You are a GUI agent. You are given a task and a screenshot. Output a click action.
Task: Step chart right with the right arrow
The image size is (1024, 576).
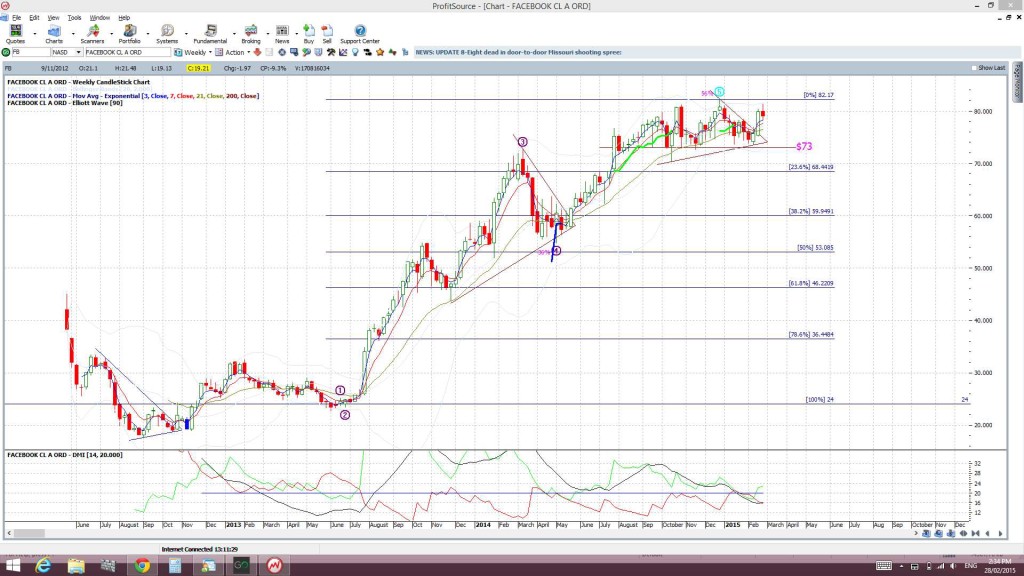[1000, 534]
